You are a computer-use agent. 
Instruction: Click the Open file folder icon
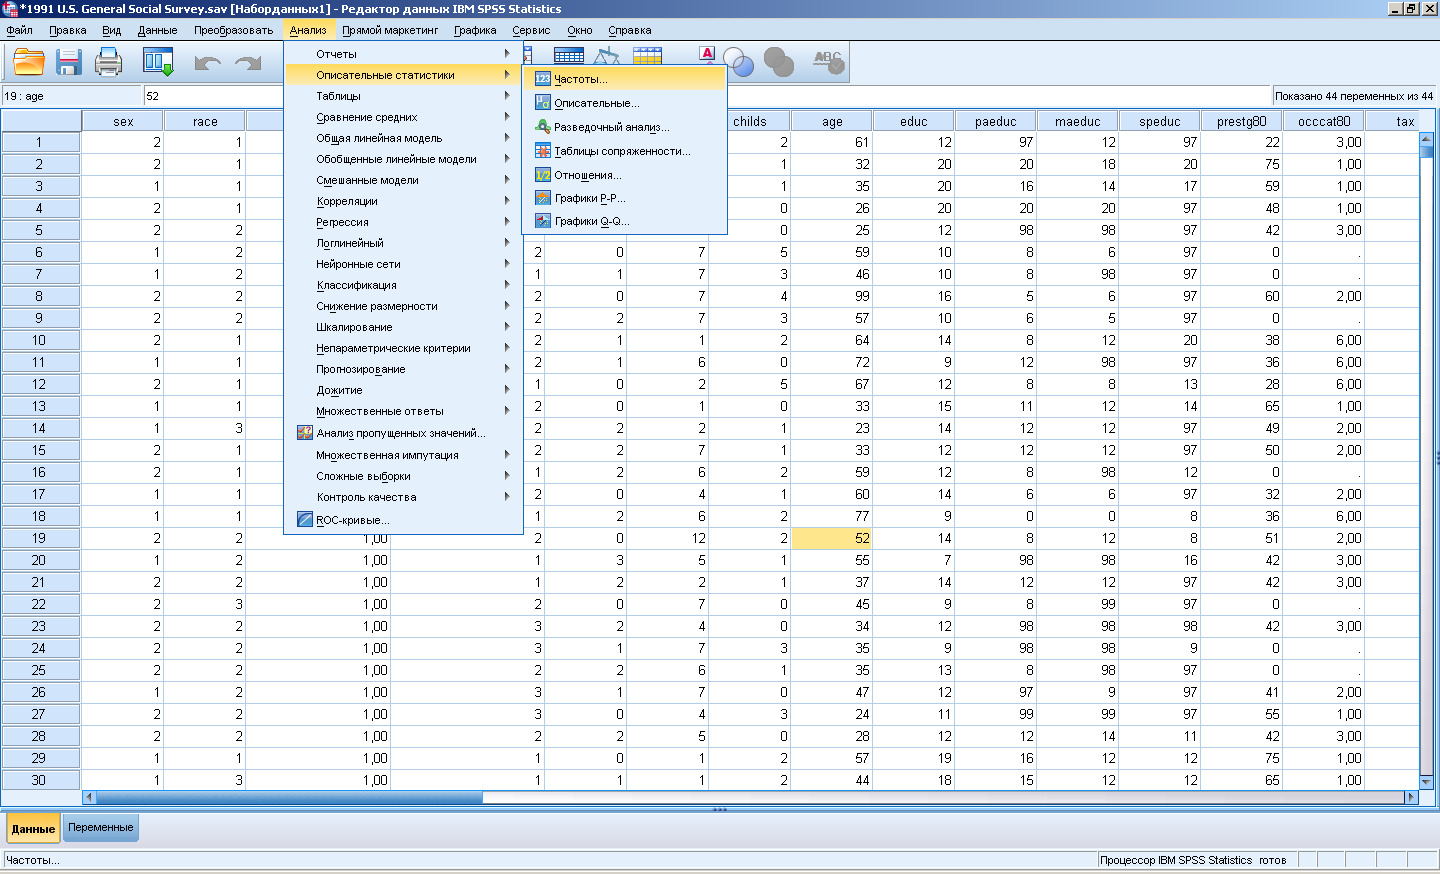click(28, 63)
